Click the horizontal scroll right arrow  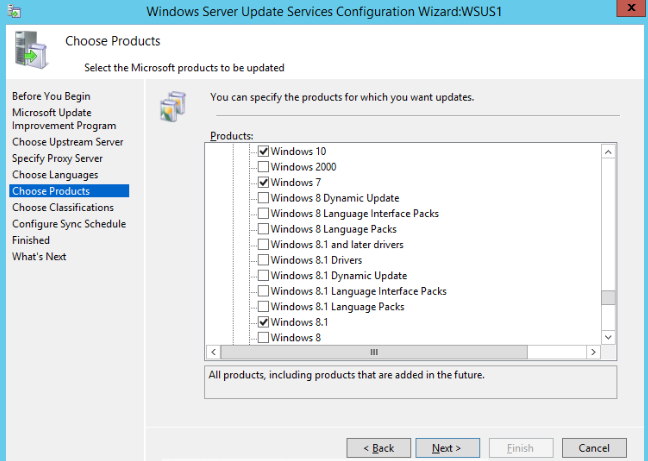593,352
